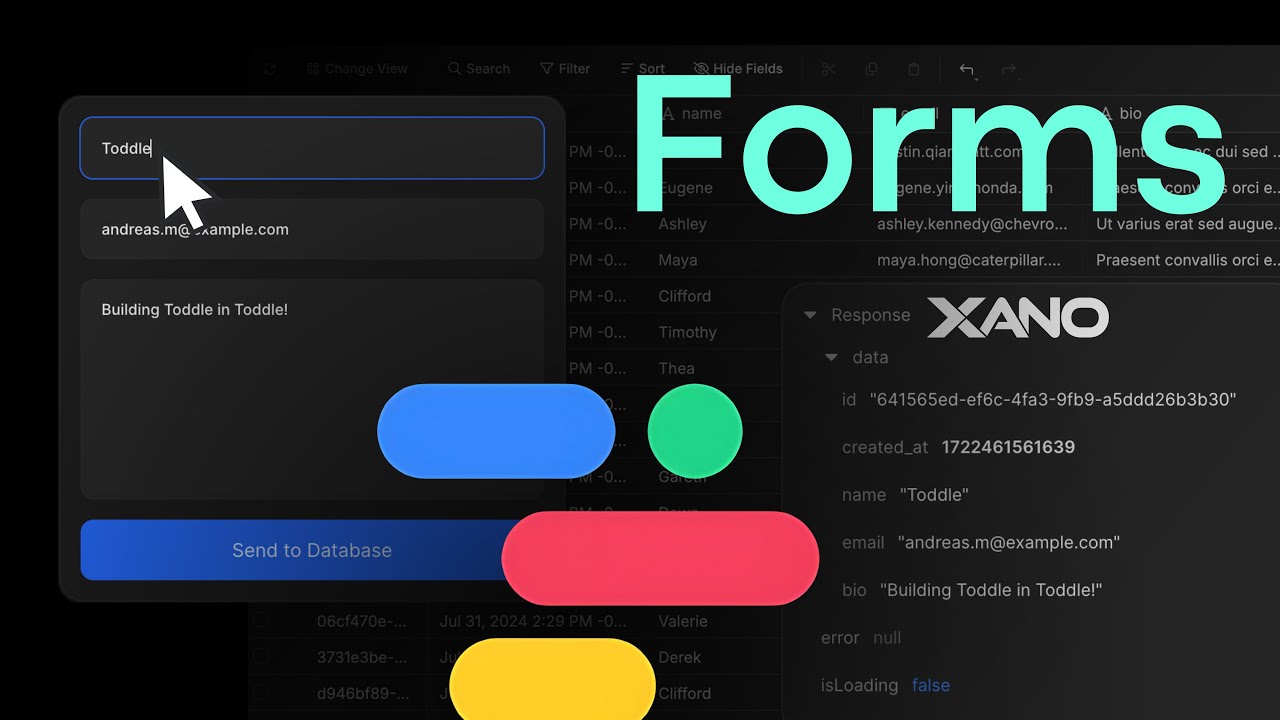Click the text type icon beside the bio header
The height and width of the screenshot is (720, 1280).
pyautogui.click(x=1105, y=114)
